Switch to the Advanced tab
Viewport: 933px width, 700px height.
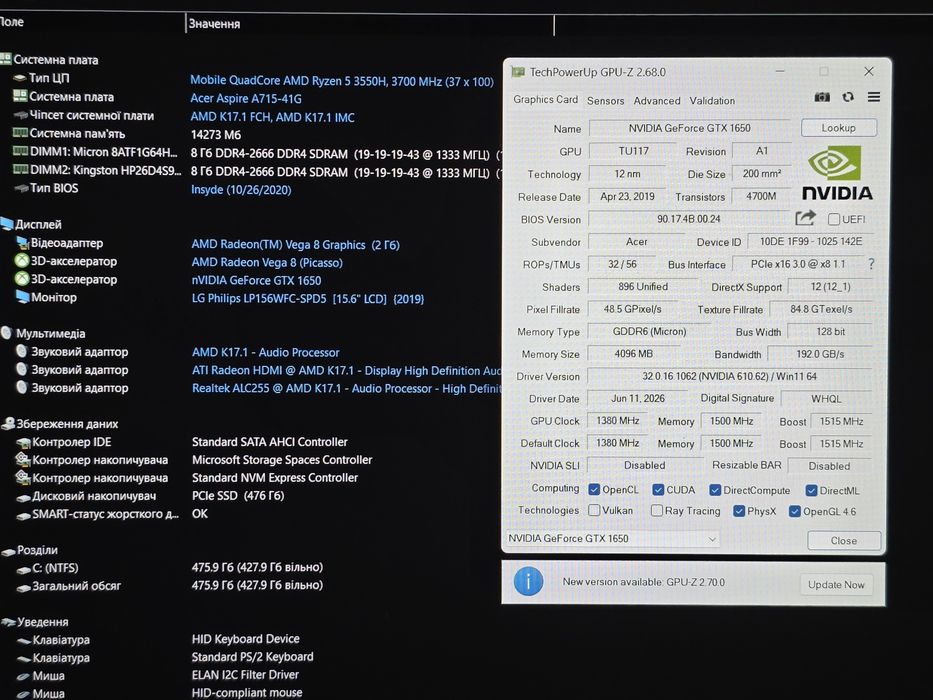pos(656,101)
